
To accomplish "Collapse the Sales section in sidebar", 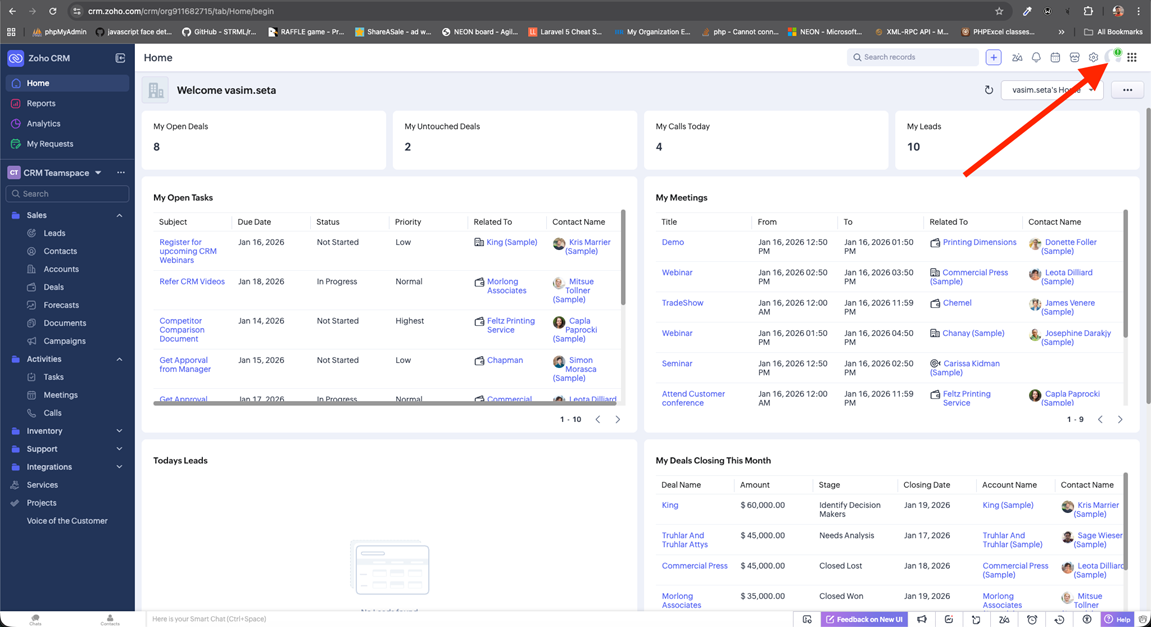I will click(120, 215).
